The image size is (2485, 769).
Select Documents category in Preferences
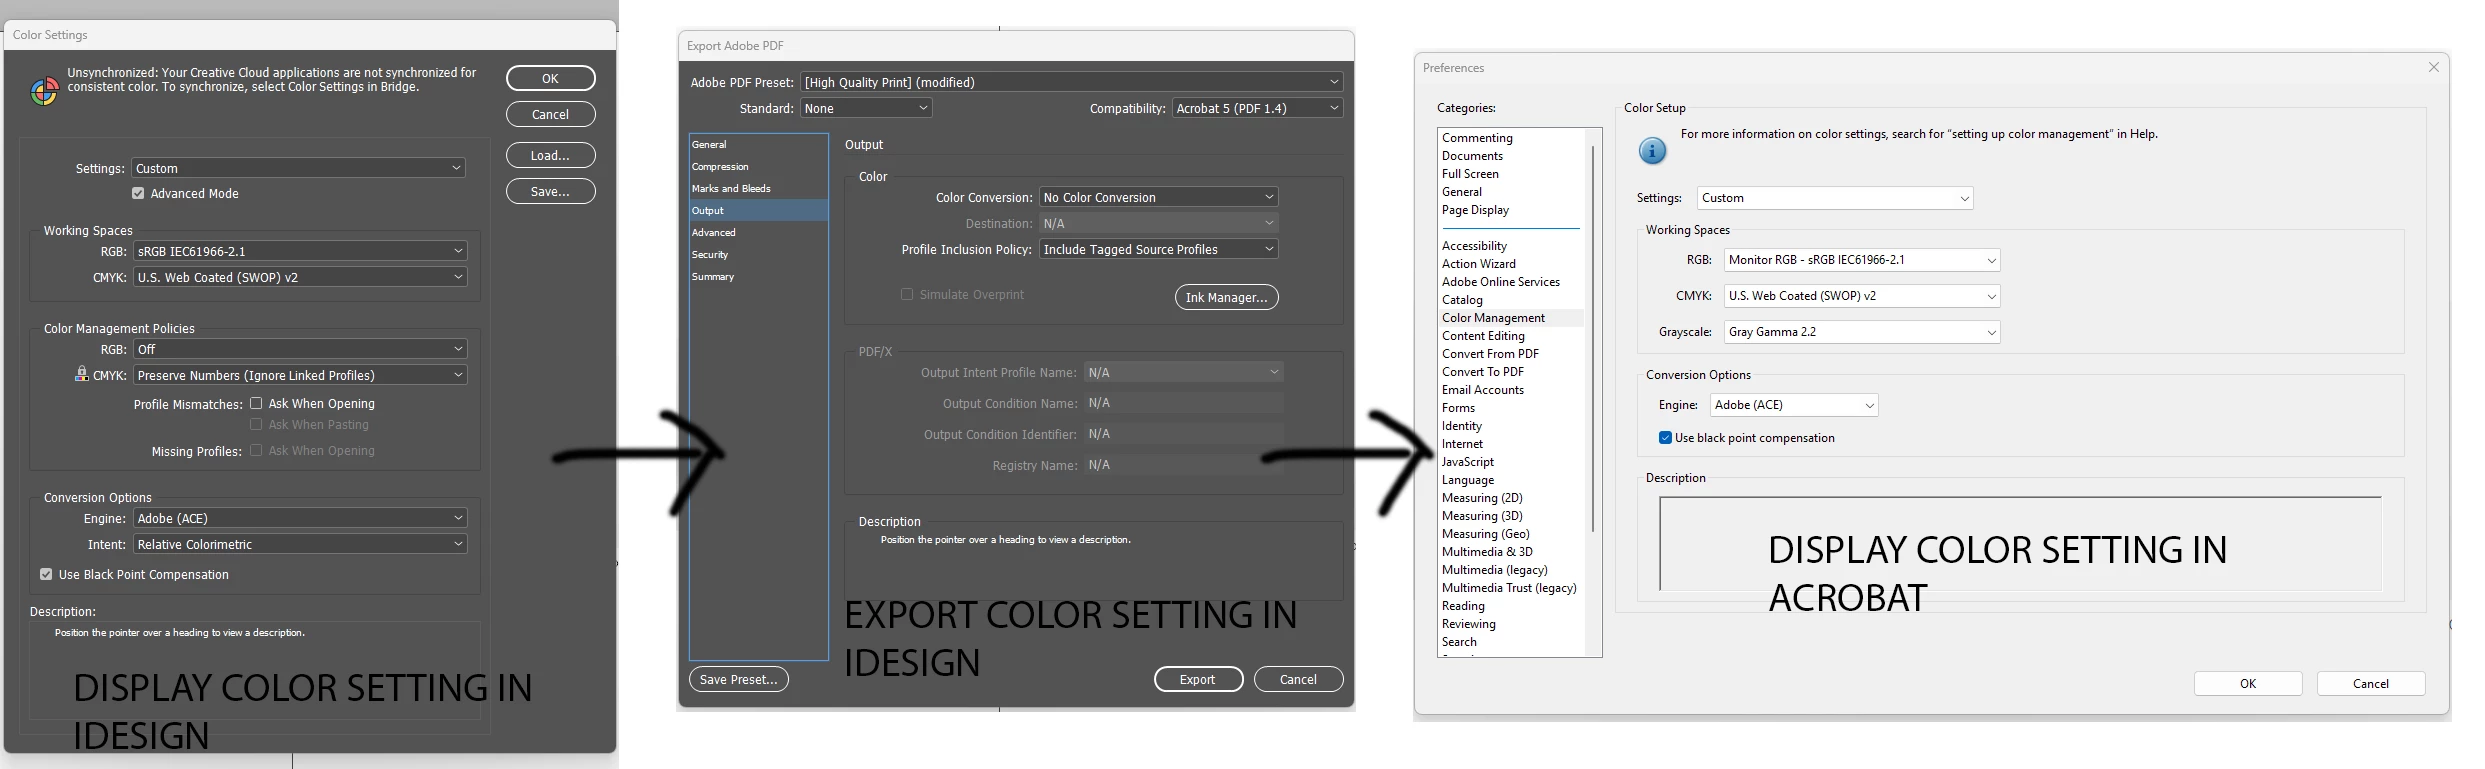click(1472, 156)
